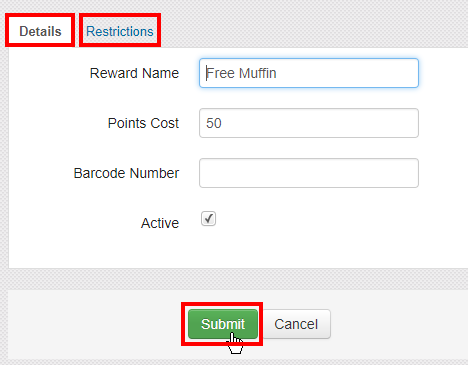
Task: Click the Barcode Number label
Action: pos(126,173)
